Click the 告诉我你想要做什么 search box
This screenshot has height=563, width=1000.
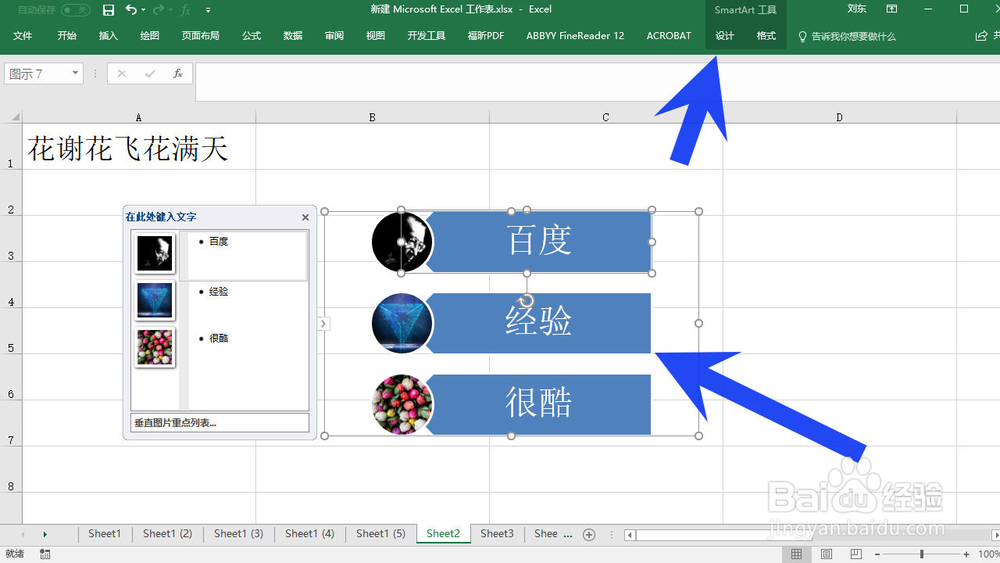click(847, 36)
